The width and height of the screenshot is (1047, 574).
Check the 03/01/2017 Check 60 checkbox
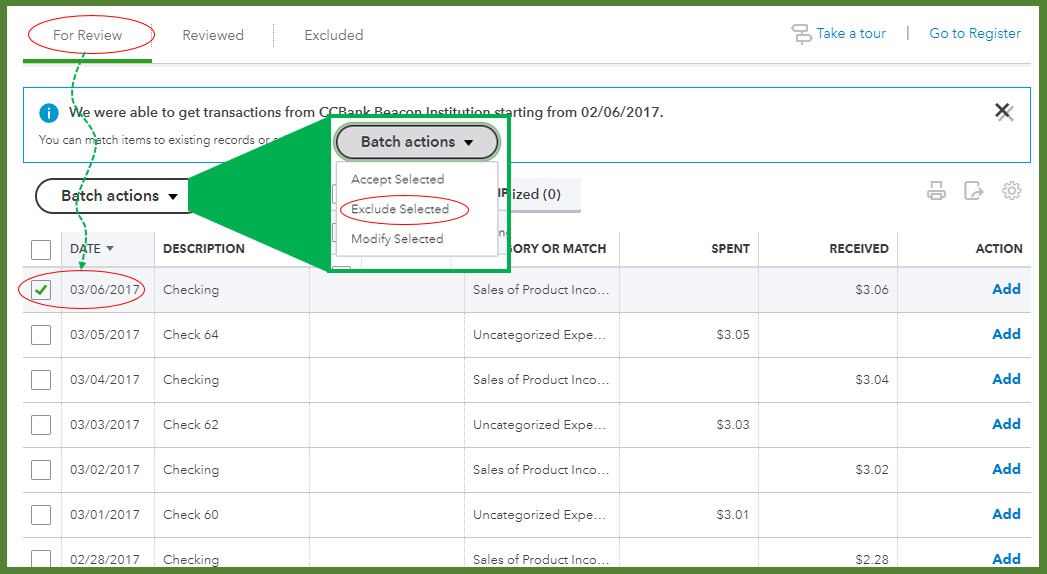pos(41,515)
